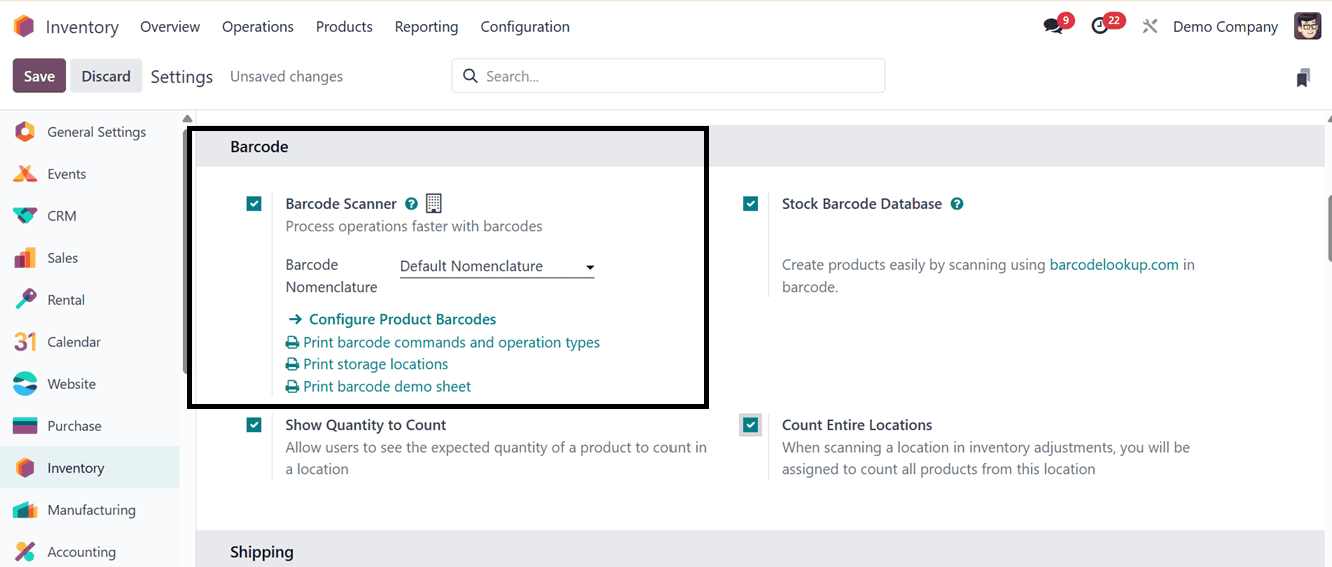Click the CRM sidebar icon
This screenshot has height=567, width=1332.
pos(25,216)
